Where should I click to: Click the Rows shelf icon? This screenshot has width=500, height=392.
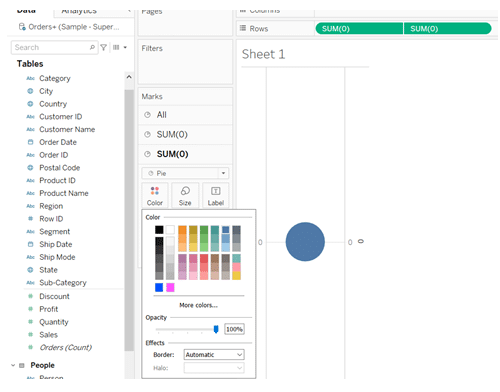coord(243,28)
